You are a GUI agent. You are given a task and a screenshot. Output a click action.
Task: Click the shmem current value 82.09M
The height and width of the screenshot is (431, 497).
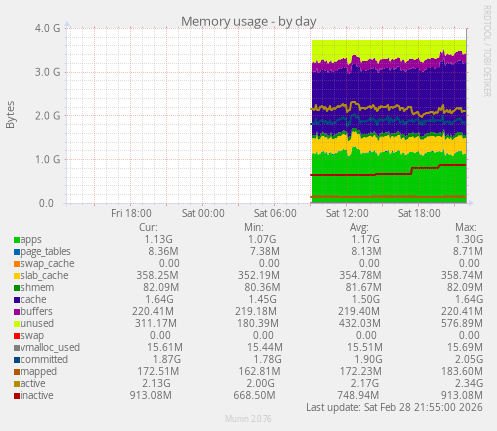pyautogui.click(x=161, y=287)
